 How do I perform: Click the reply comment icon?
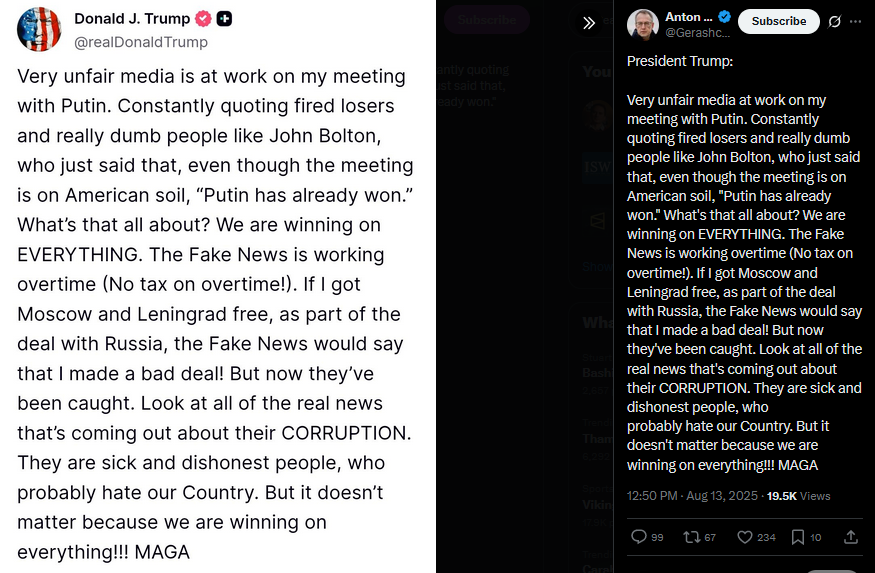(x=639, y=537)
